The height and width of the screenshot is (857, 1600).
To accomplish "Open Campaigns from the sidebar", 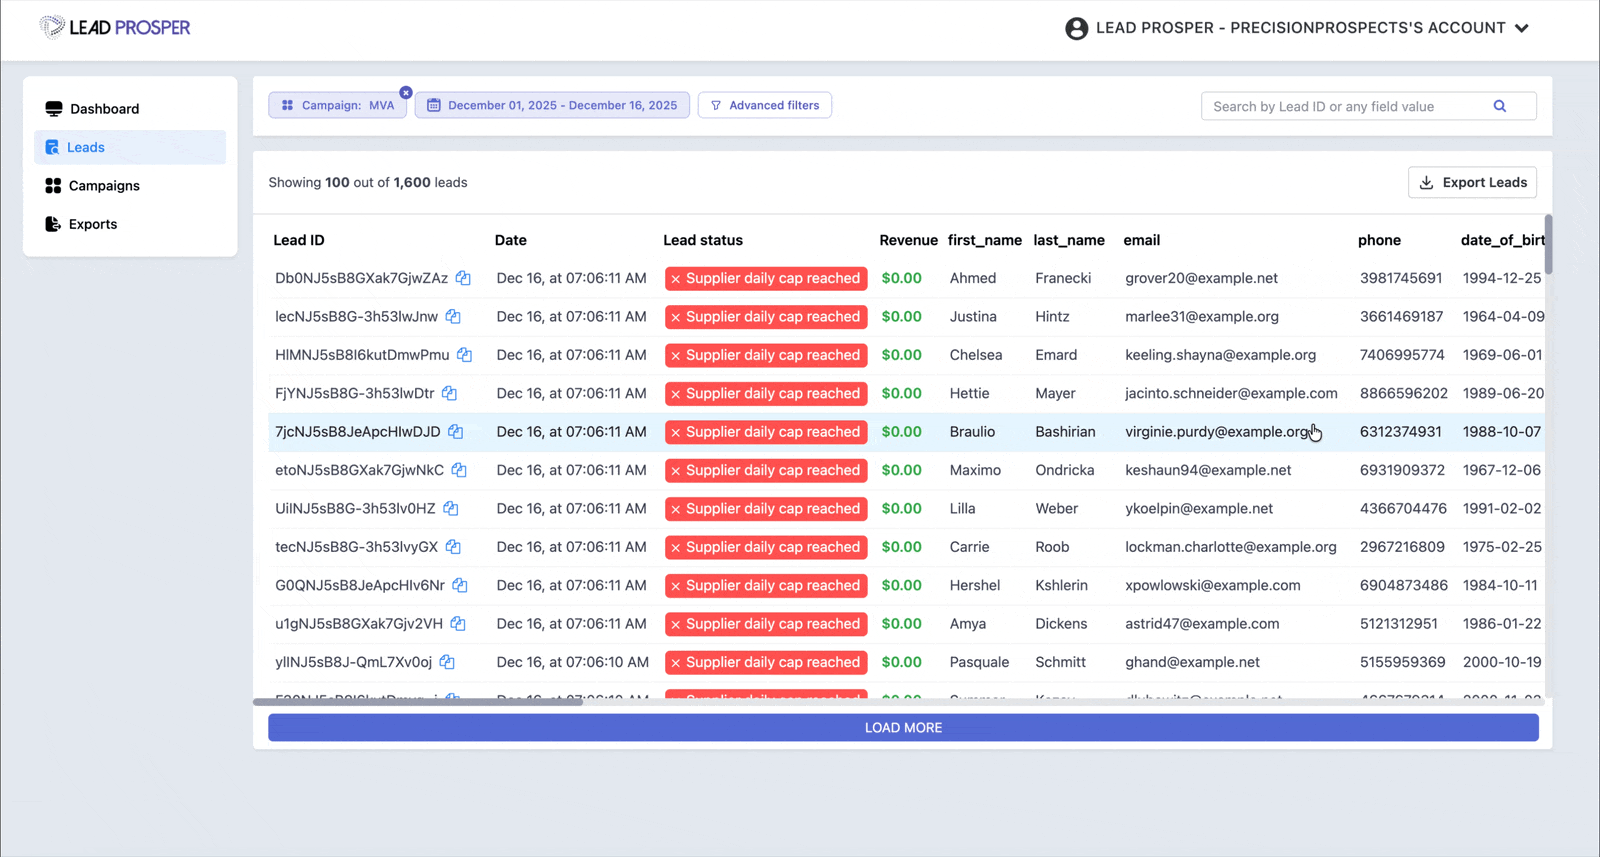I will [x=104, y=186].
